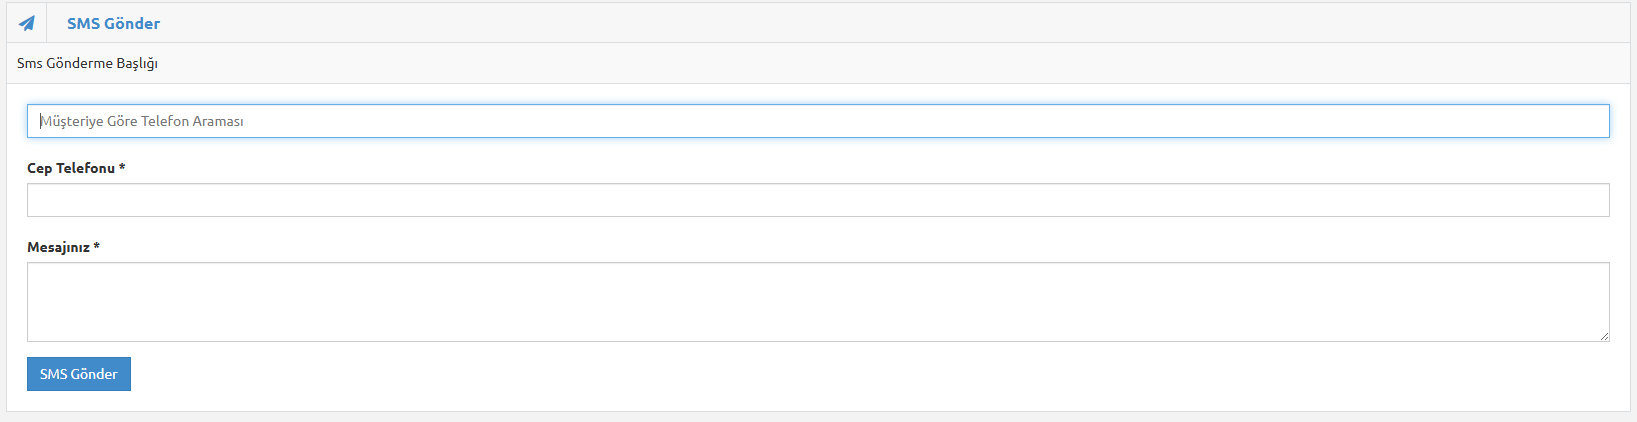1637x422 pixels.
Task: Submit with the blue SMS Gönder button
Action: [79, 374]
